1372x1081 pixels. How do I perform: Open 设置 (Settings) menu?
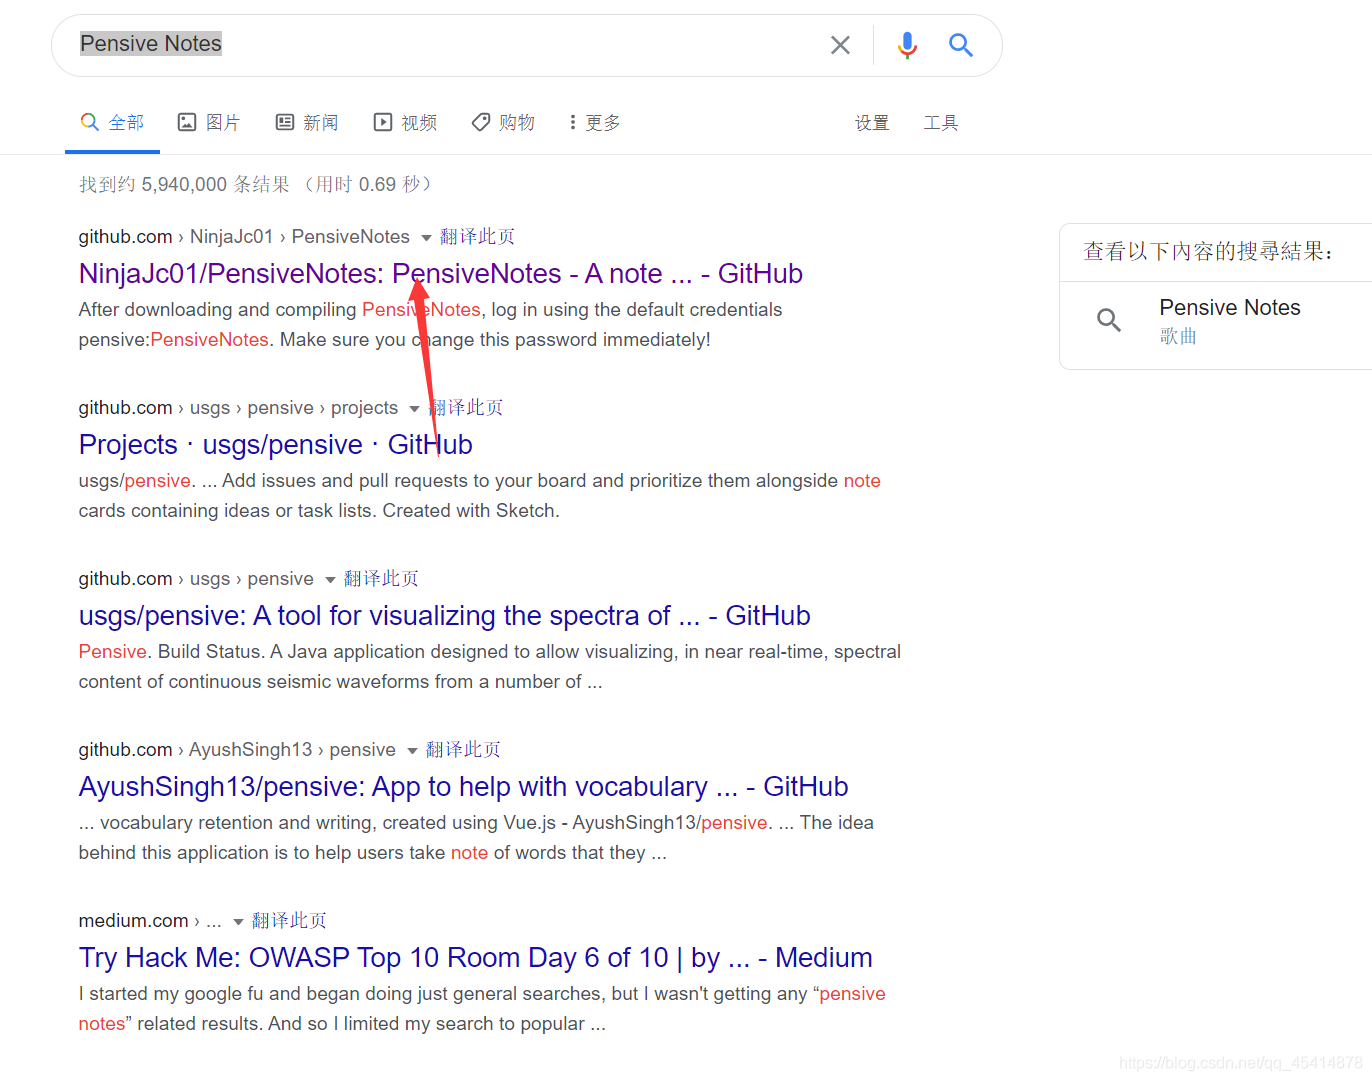coord(872,123)
